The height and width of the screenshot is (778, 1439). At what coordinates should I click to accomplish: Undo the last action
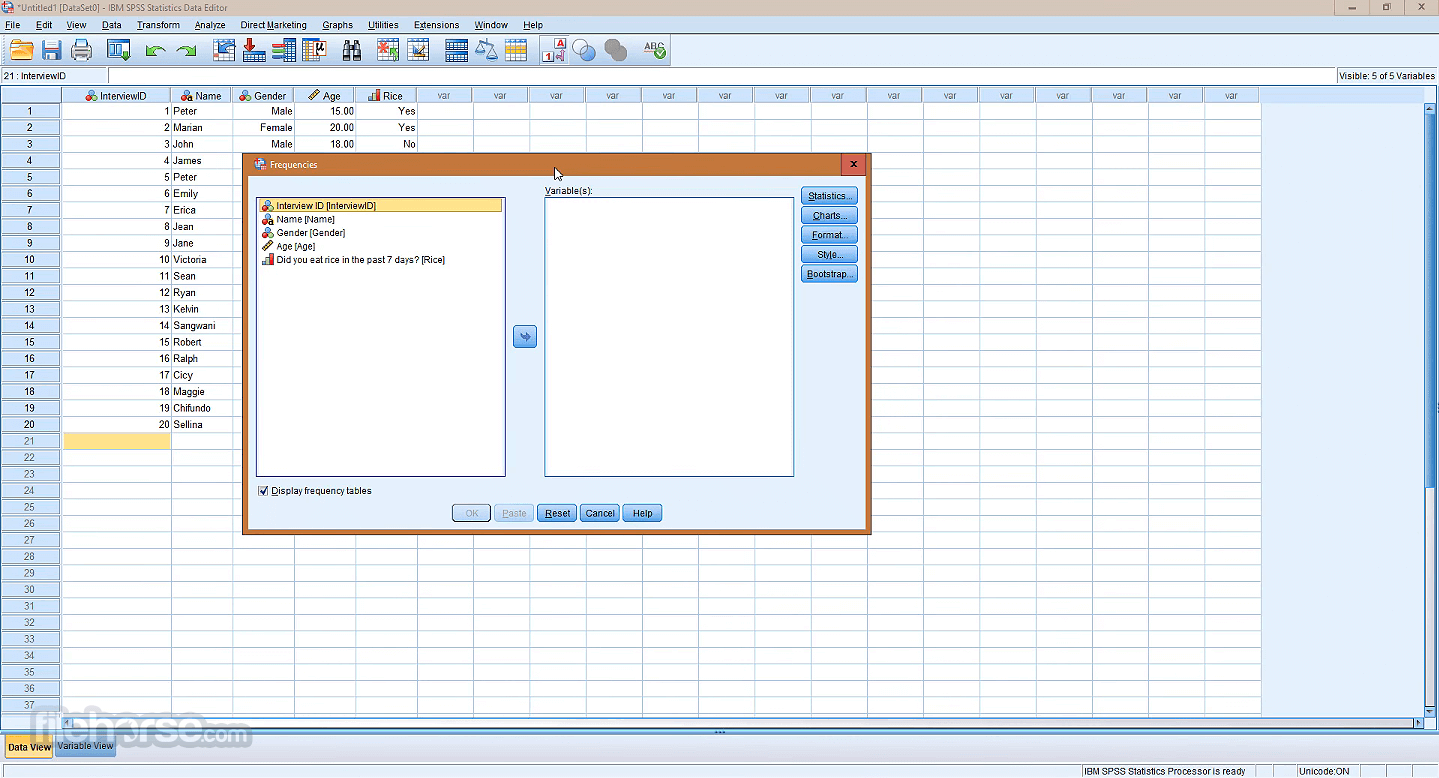pos(155,50)
